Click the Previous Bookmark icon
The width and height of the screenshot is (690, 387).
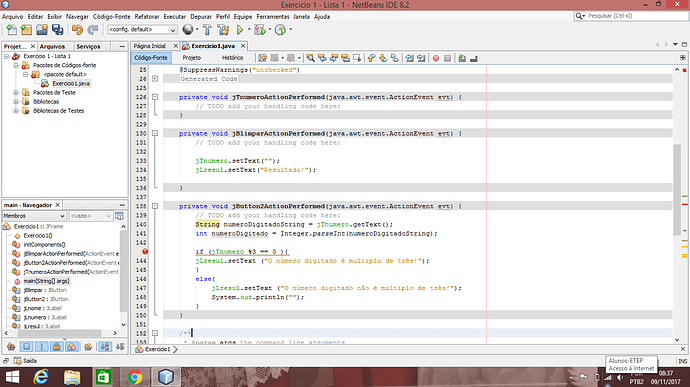click(x=371, y=58)
